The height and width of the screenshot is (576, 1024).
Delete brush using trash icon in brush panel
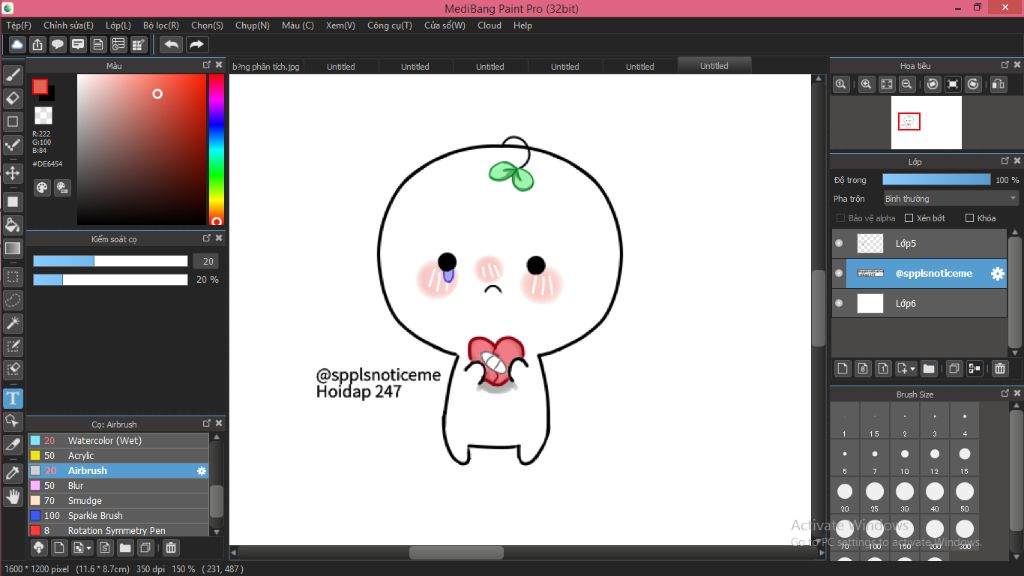pos(170,547)
